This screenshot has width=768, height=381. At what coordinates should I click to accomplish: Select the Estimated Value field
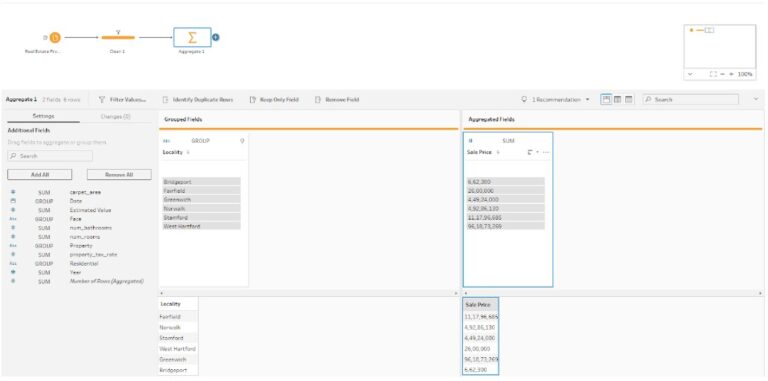click(x=91, y=210)
